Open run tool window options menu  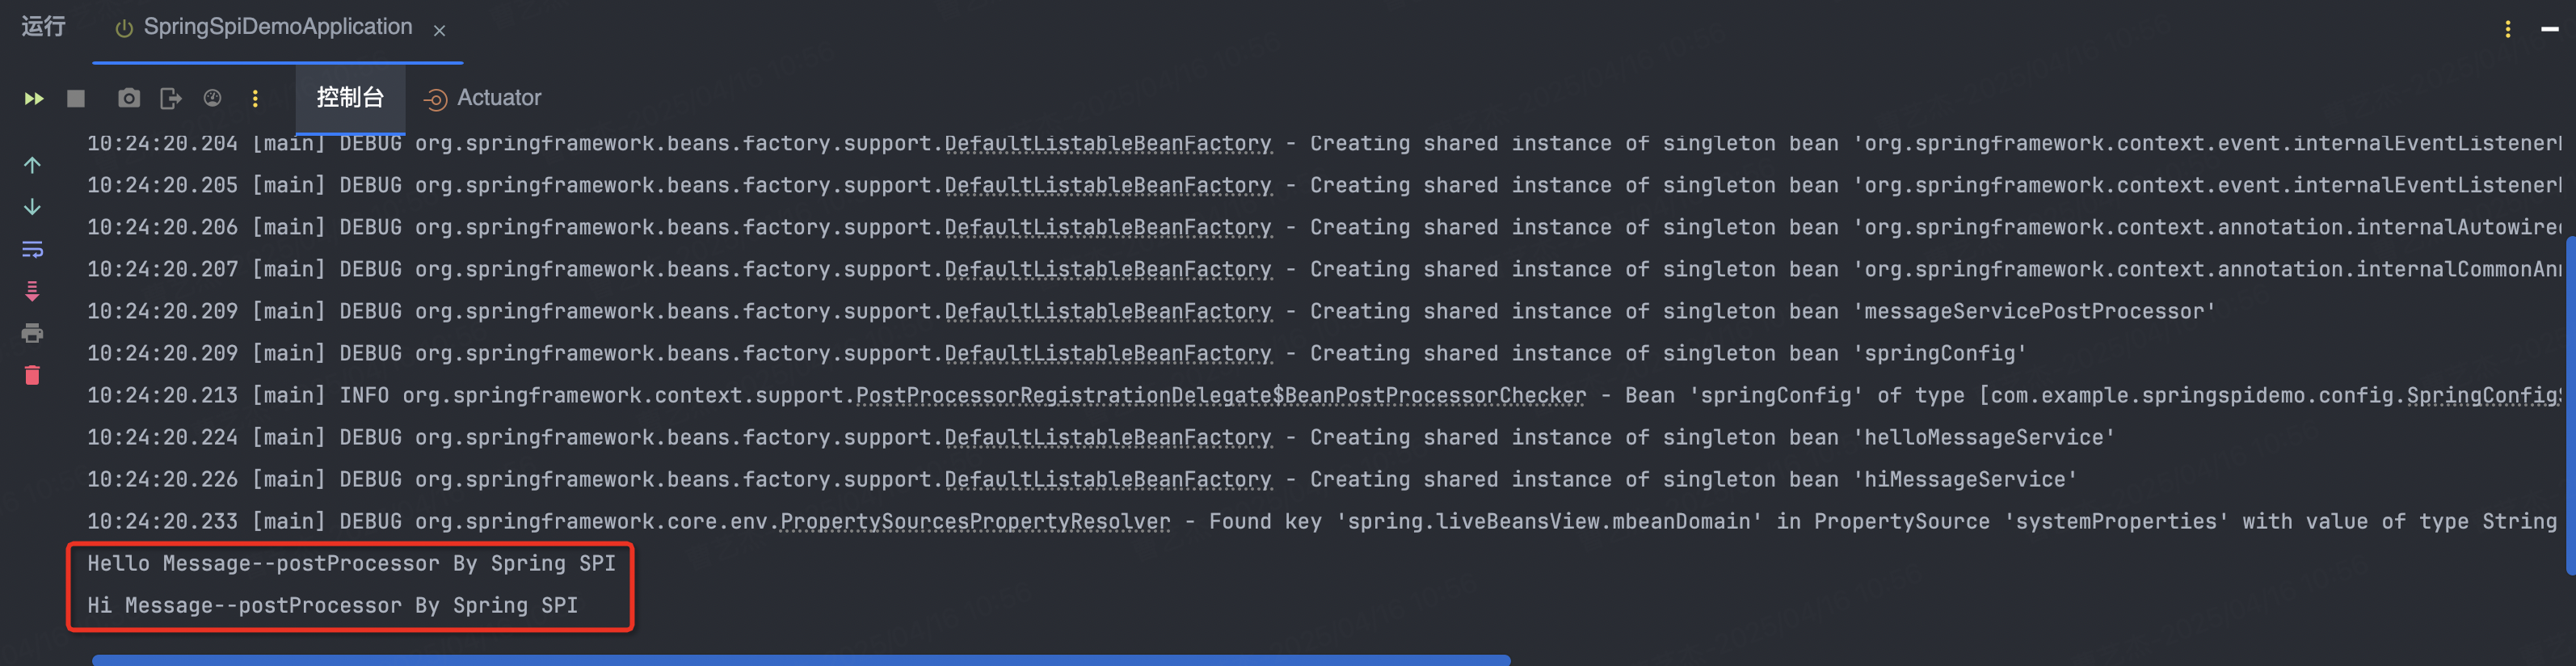click(2507, 29)
